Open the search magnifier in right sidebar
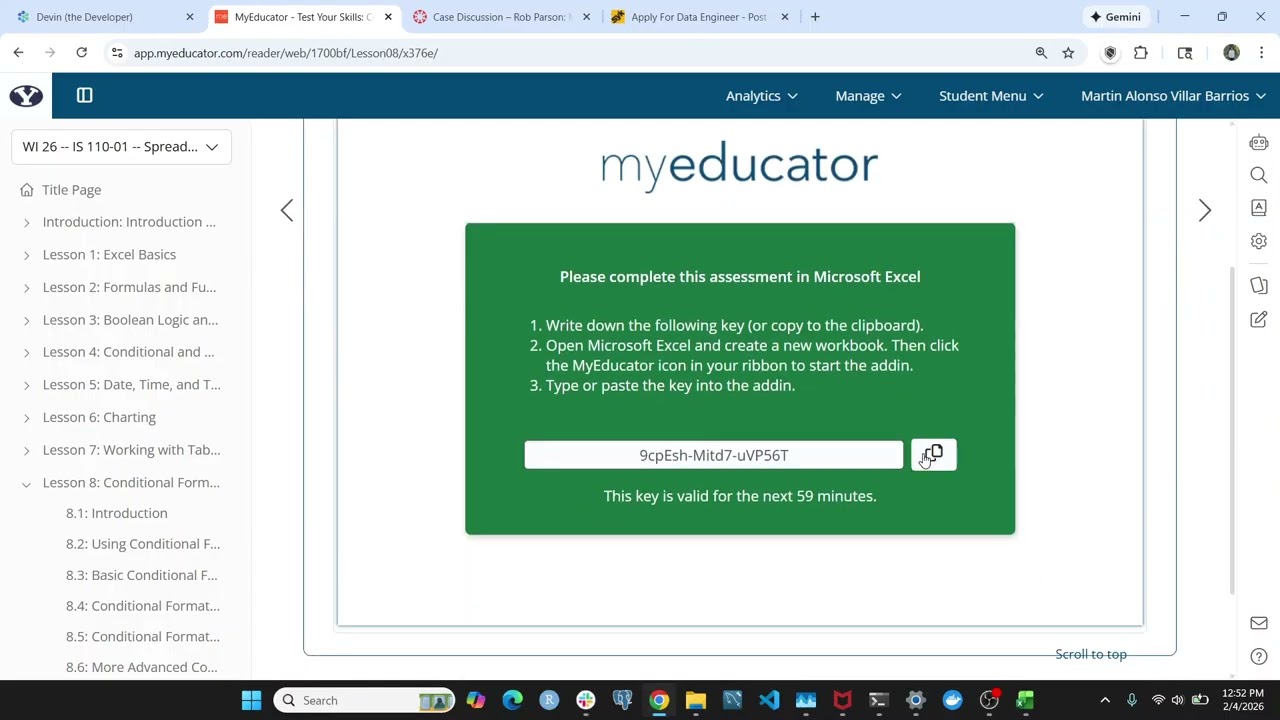 [x=1259, y=175]
